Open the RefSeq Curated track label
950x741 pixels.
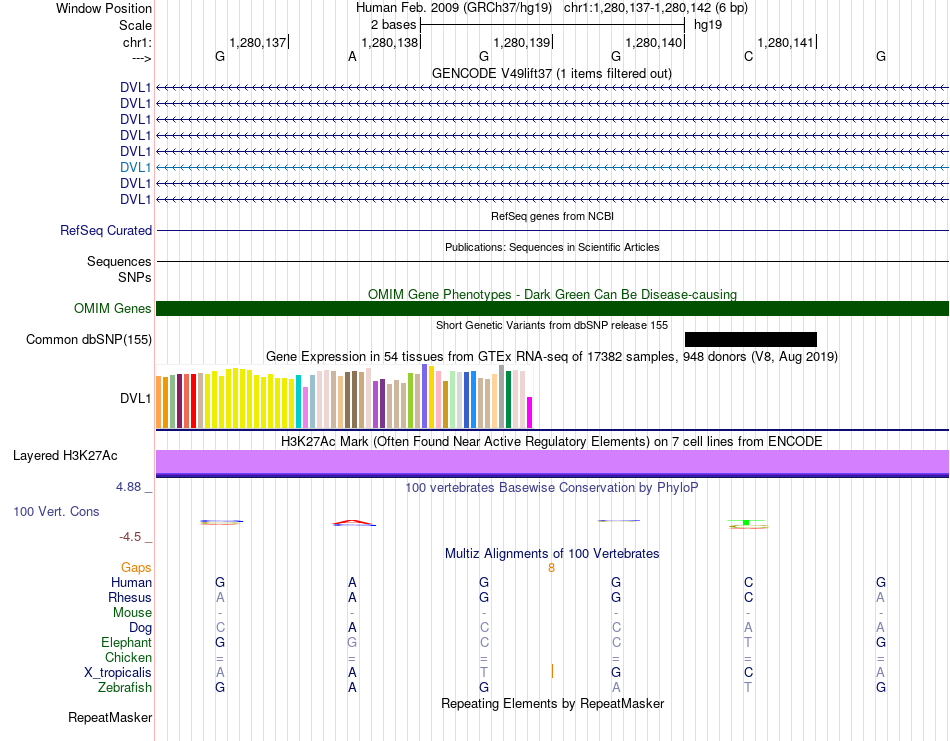click(x=106, y=230)
